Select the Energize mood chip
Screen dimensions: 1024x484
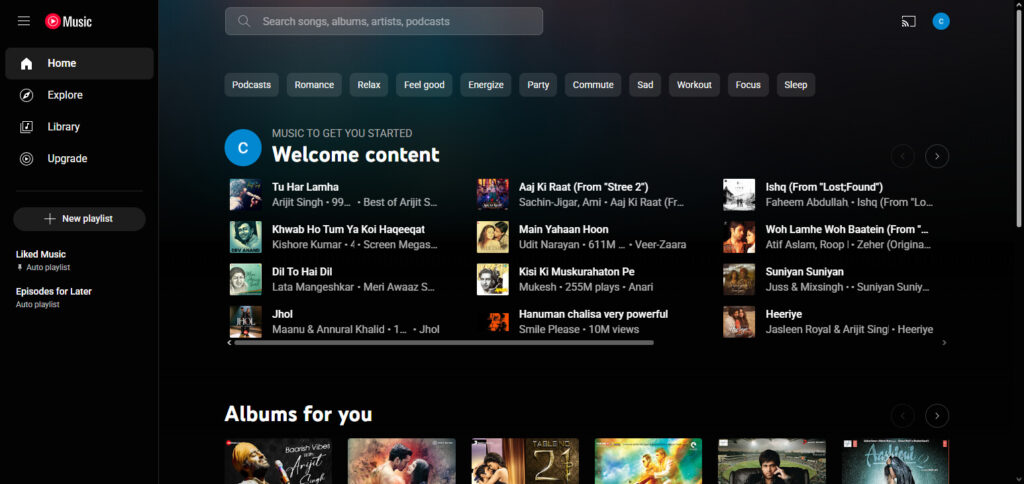486,85
